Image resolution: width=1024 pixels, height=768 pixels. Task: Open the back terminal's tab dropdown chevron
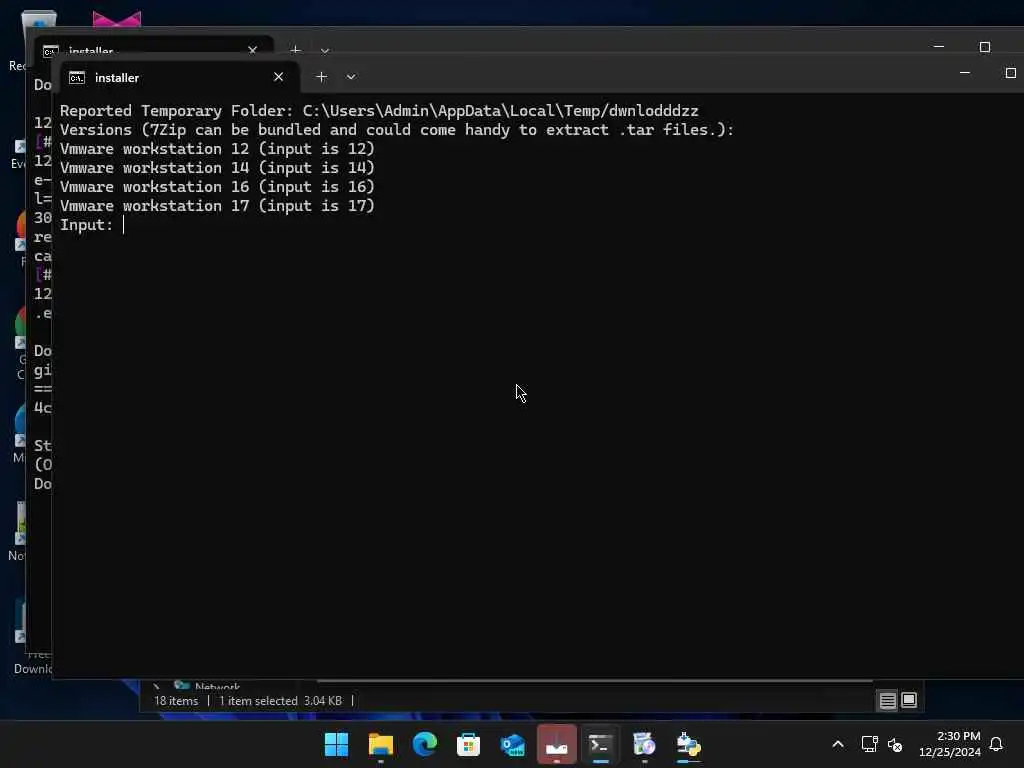(x=325, y=50)
